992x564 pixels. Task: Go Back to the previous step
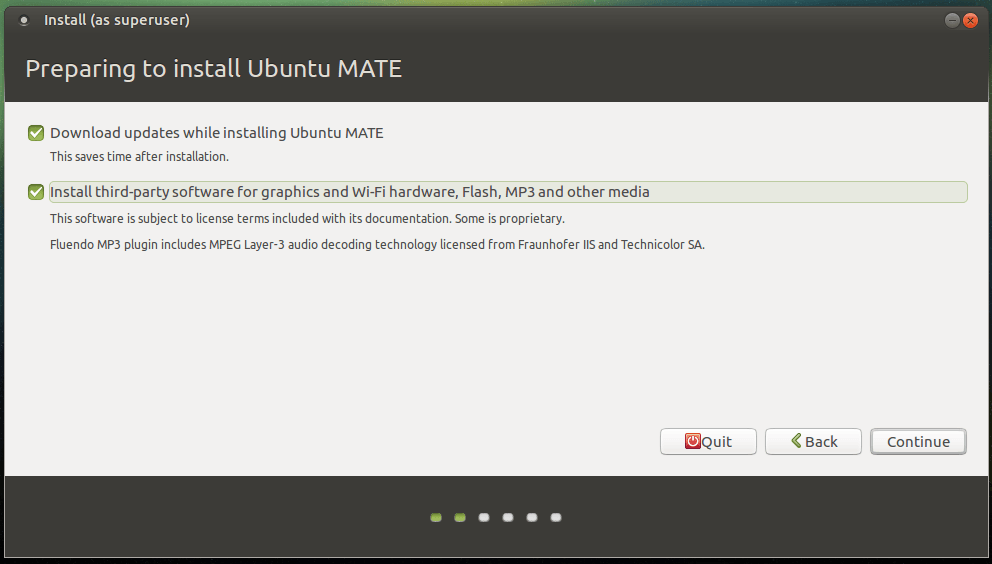pos(813,441)
